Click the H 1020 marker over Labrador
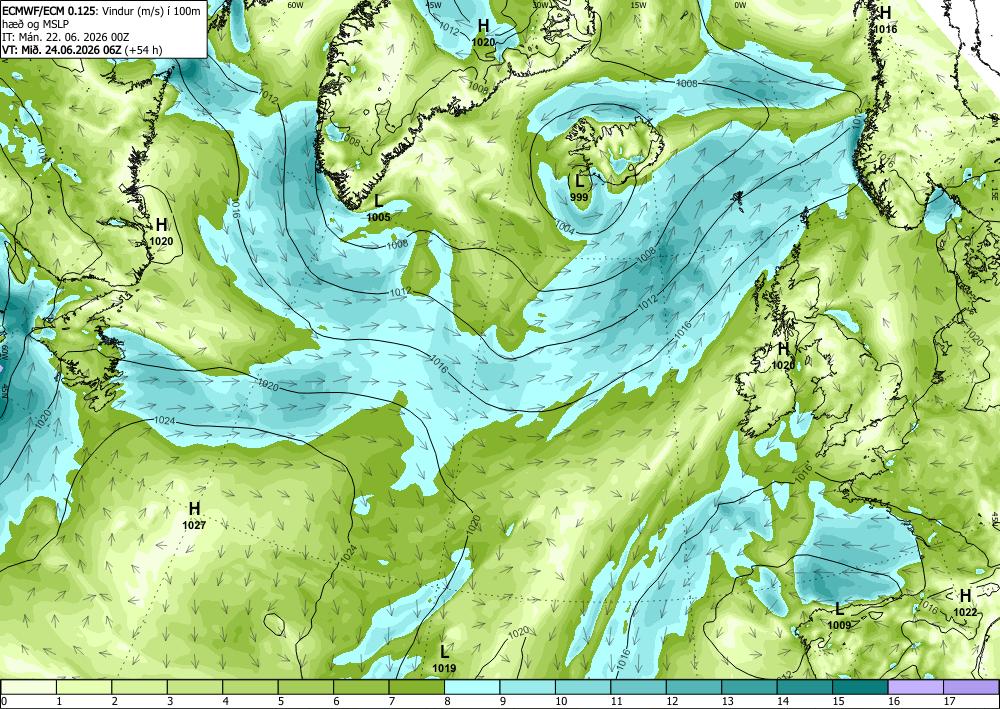 click(161, 233)
